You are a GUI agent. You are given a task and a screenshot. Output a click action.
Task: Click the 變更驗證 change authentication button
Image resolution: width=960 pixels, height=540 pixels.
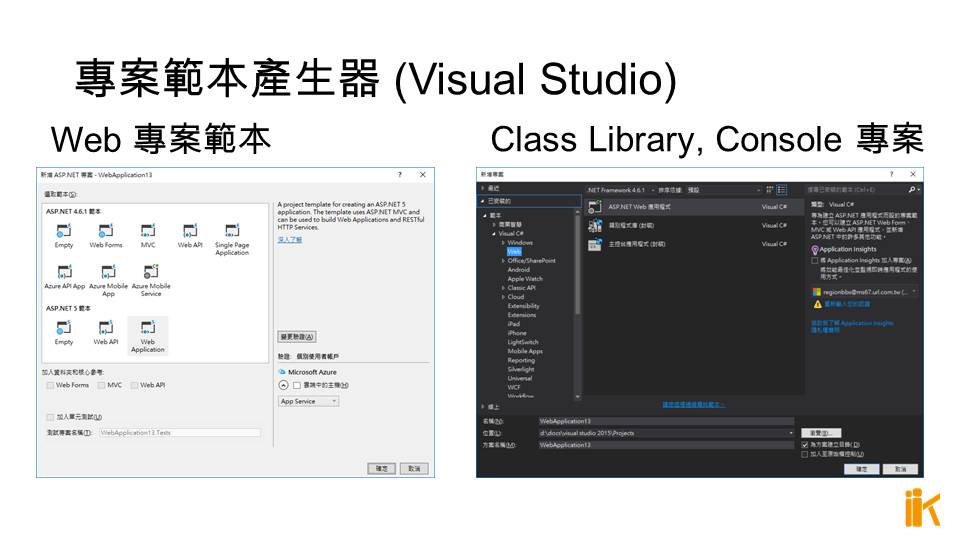[x=297, y=337]
